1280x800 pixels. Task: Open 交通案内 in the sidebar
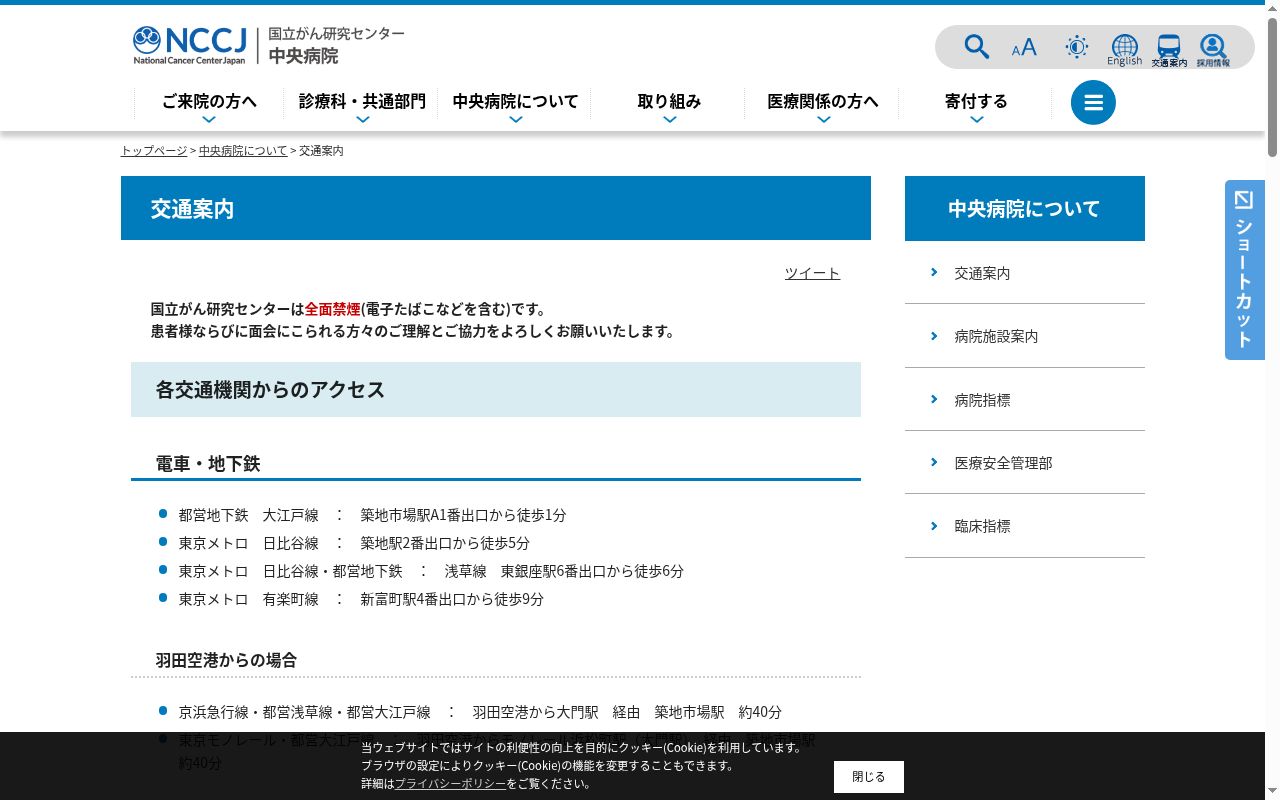1025,273
